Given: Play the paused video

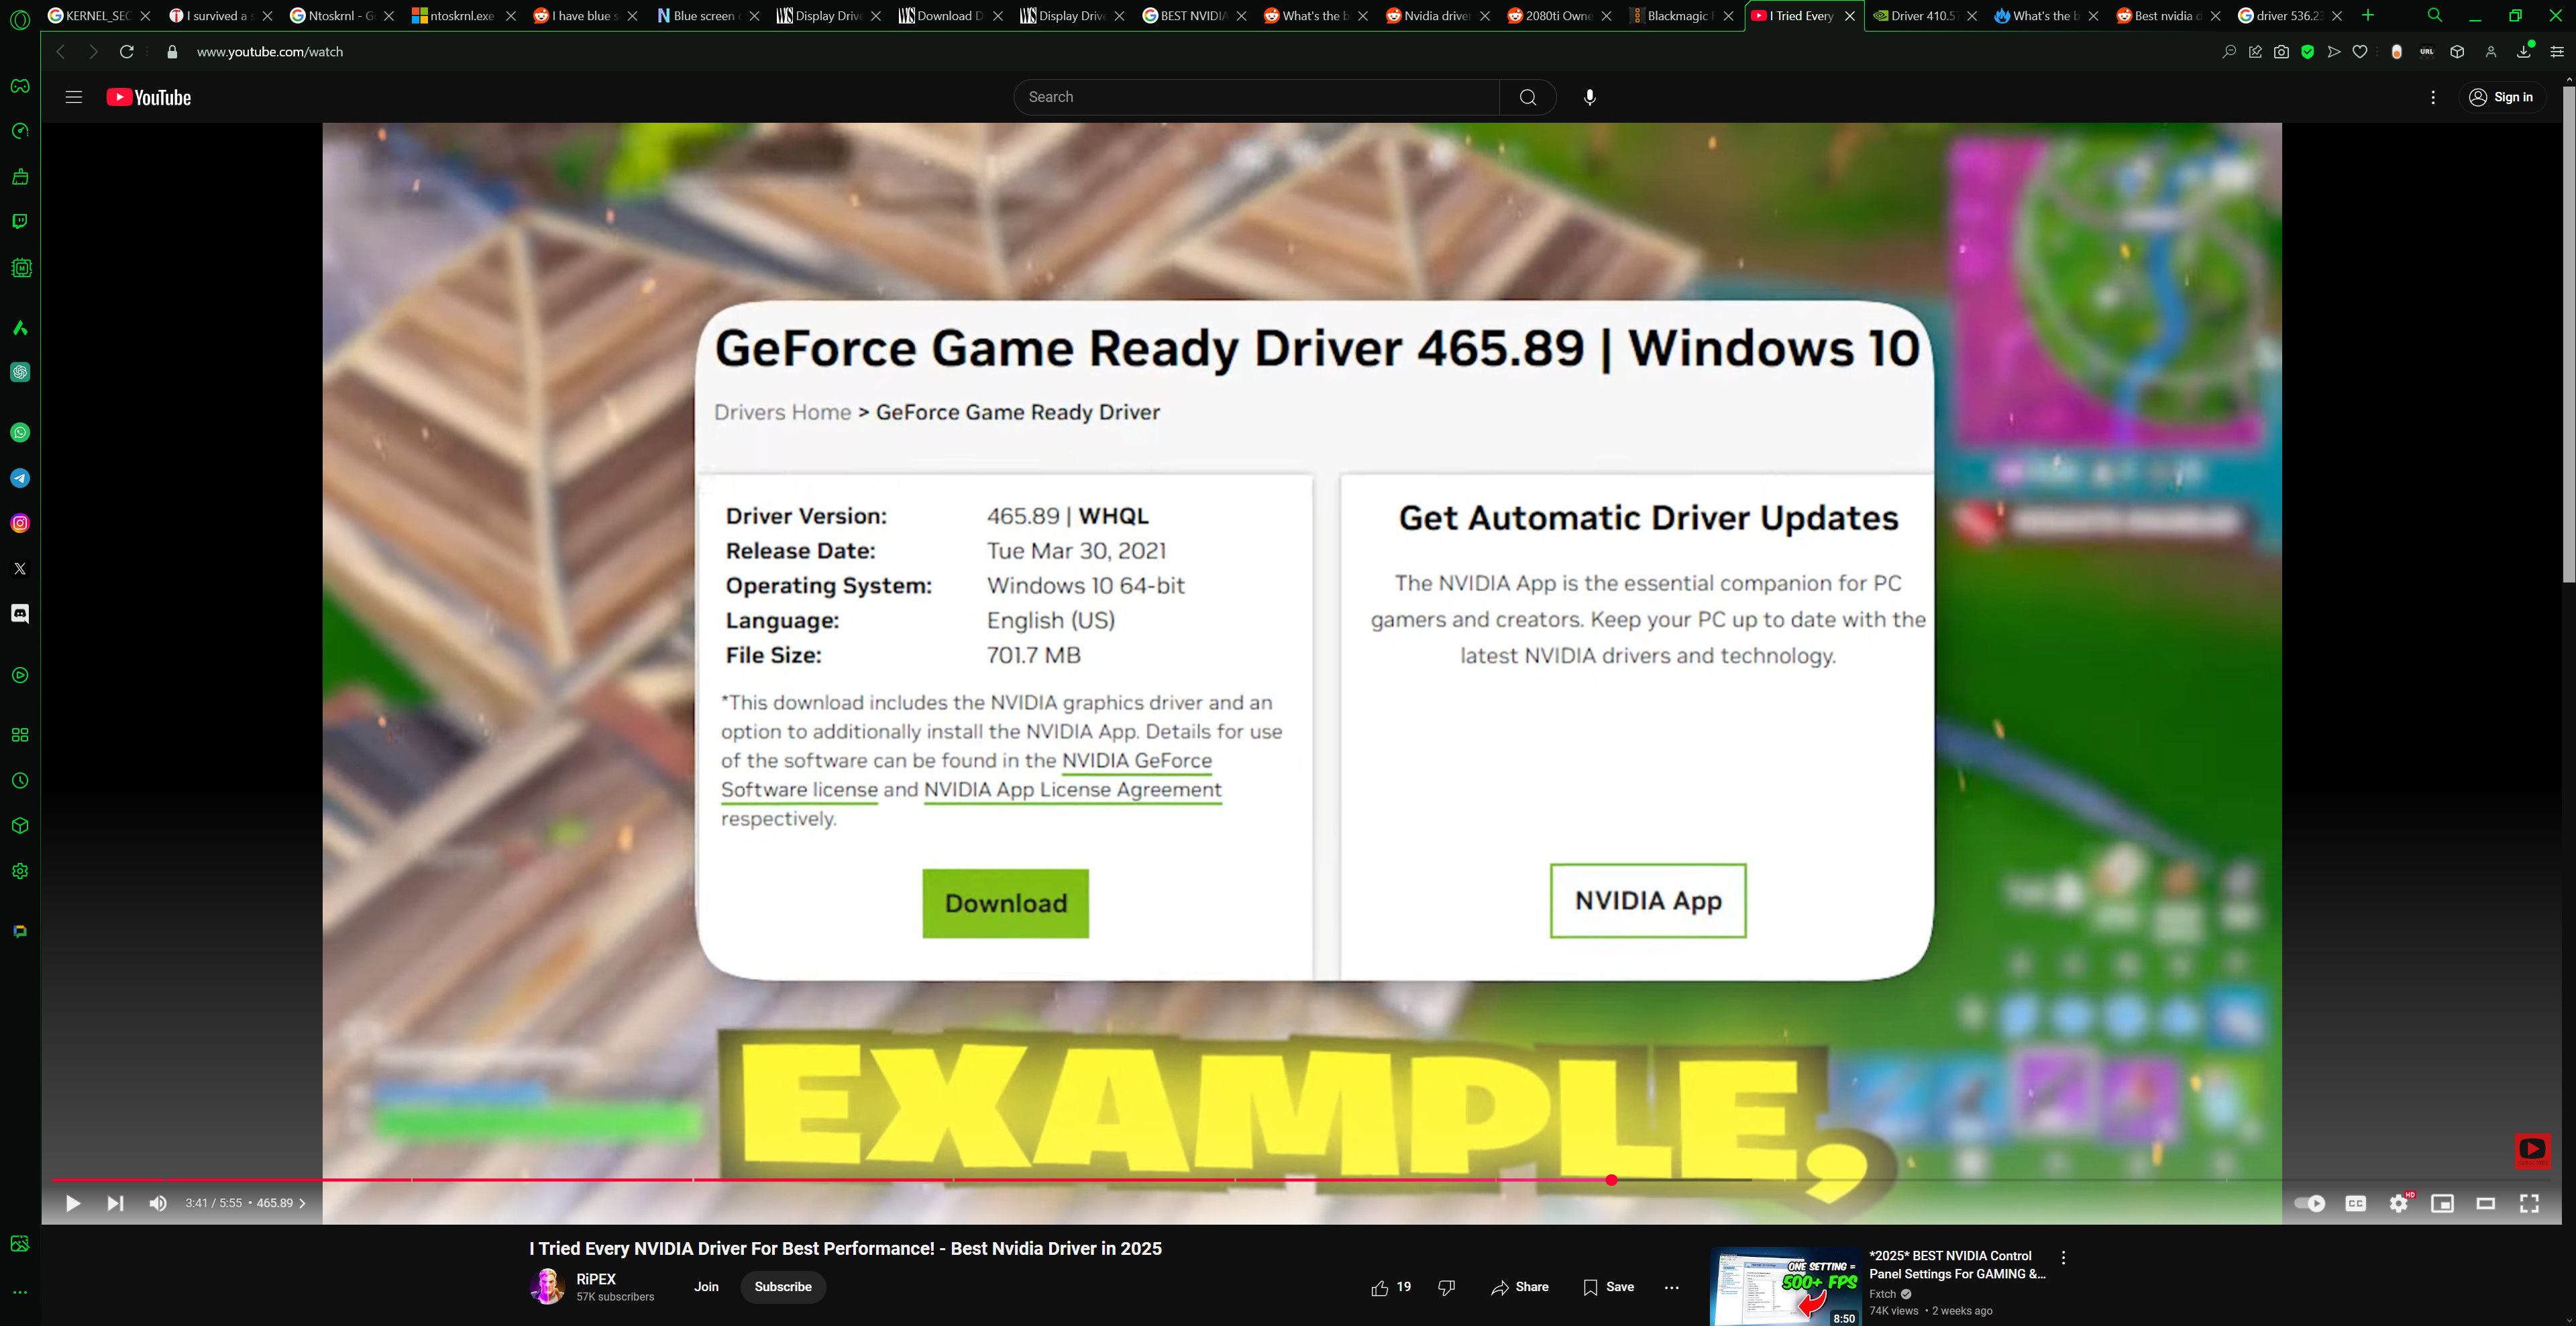Looking at the screenshot, I should pos(73,1203).
